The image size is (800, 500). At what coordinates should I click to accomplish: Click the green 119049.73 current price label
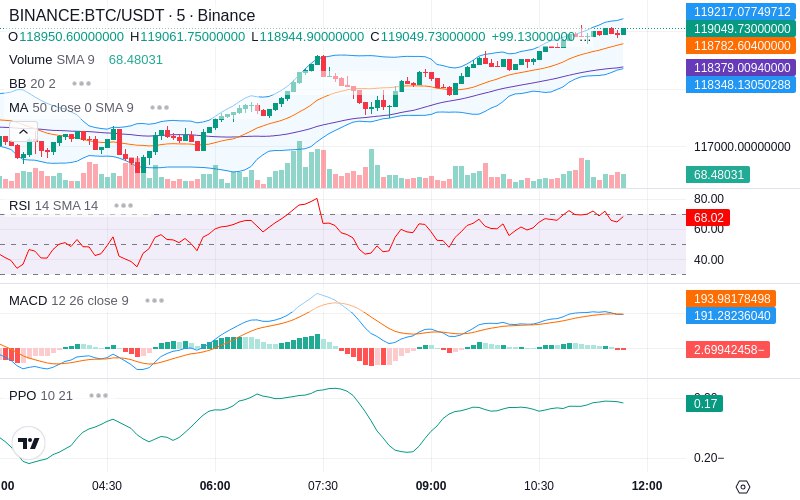pos(741,29)
